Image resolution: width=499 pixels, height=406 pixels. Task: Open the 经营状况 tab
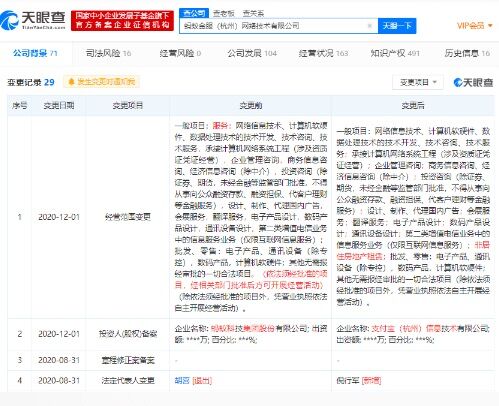(x=323, y=53)
